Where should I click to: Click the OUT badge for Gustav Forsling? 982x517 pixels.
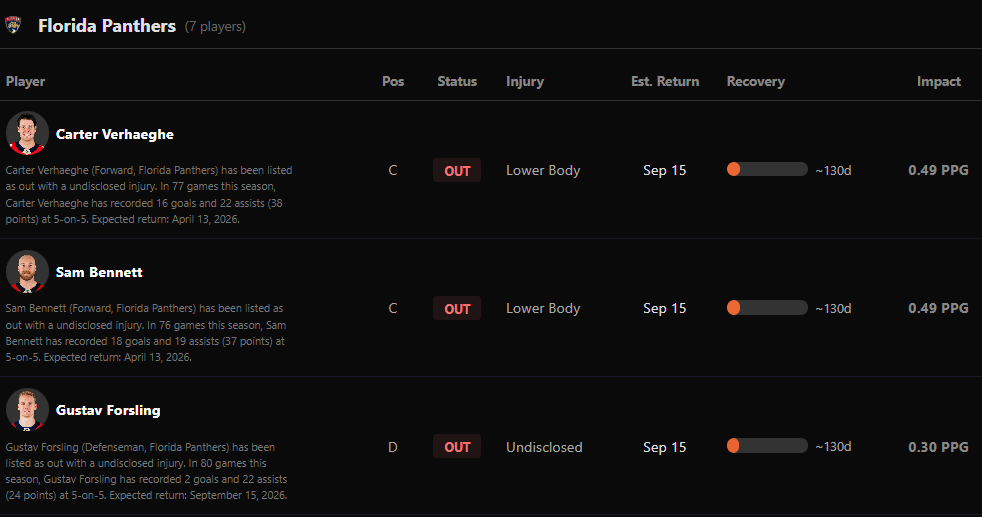tap(457, 447)
